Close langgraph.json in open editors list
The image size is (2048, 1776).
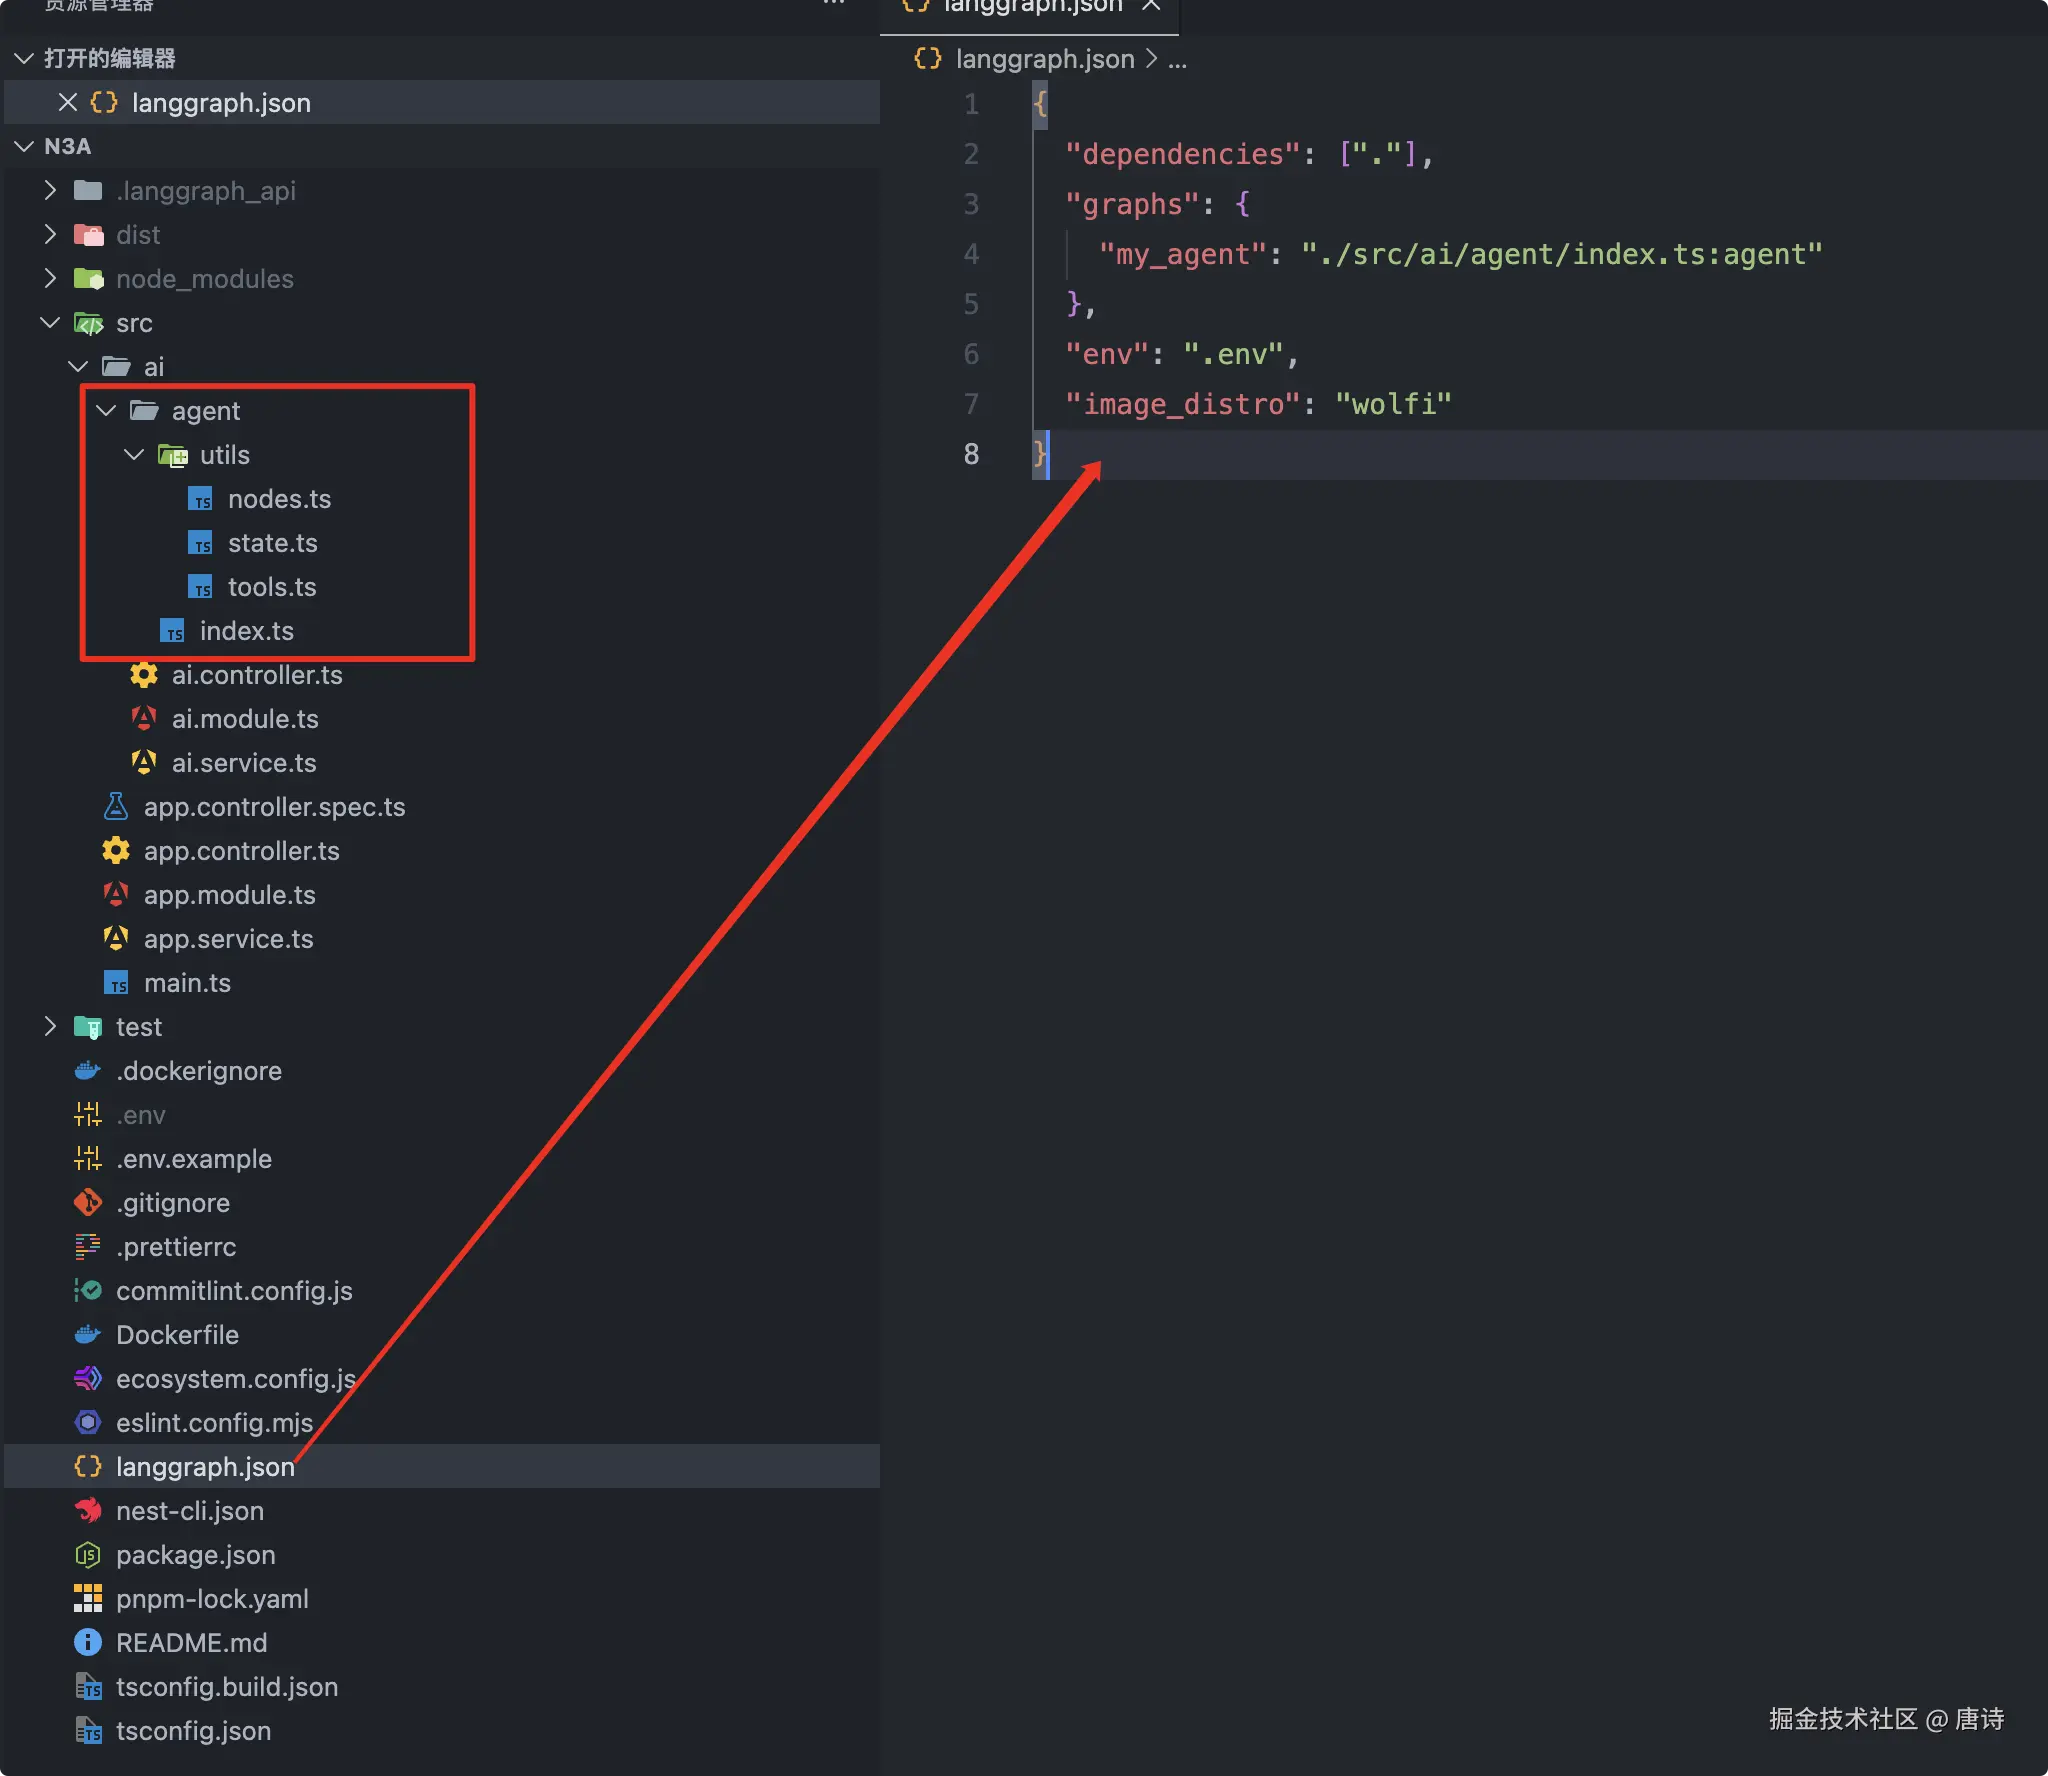point(68,103)
